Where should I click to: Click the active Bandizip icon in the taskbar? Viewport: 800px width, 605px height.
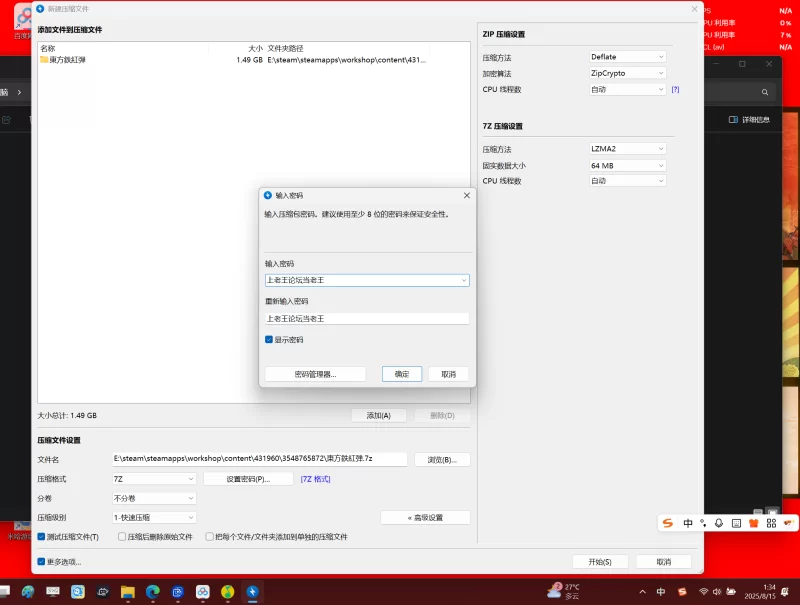pyautogui.click(x=253, y=592)
